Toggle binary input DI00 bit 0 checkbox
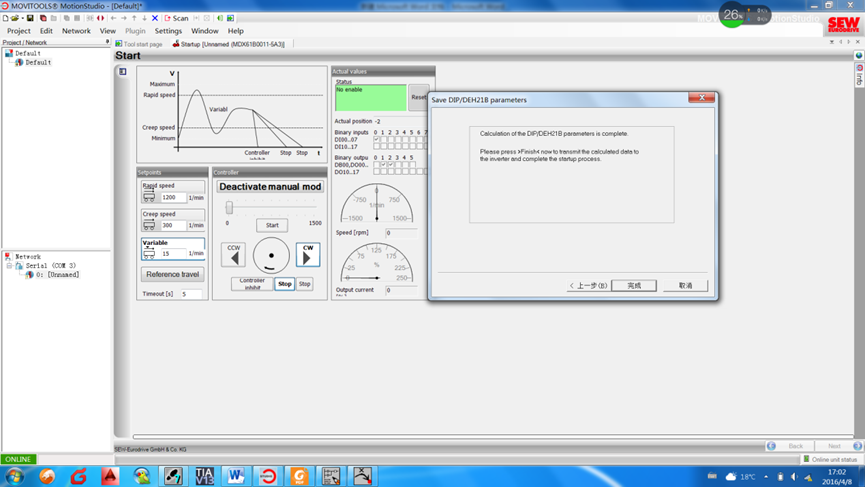Viewport: 865px width, 487px height. 376,139
